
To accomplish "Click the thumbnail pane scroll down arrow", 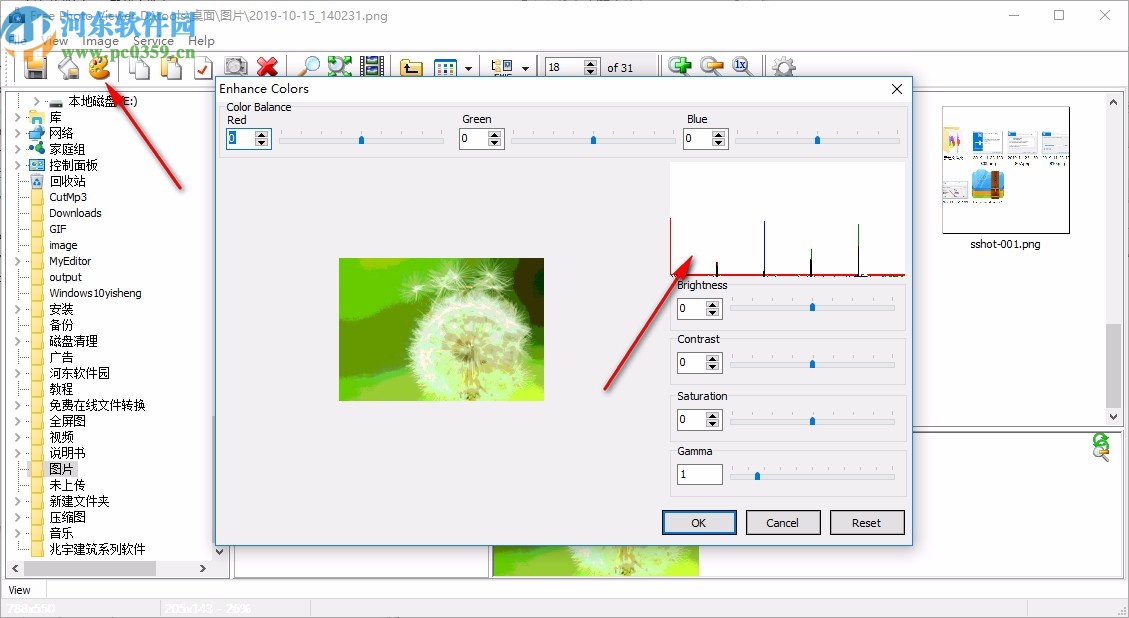I will point(1113,416).
